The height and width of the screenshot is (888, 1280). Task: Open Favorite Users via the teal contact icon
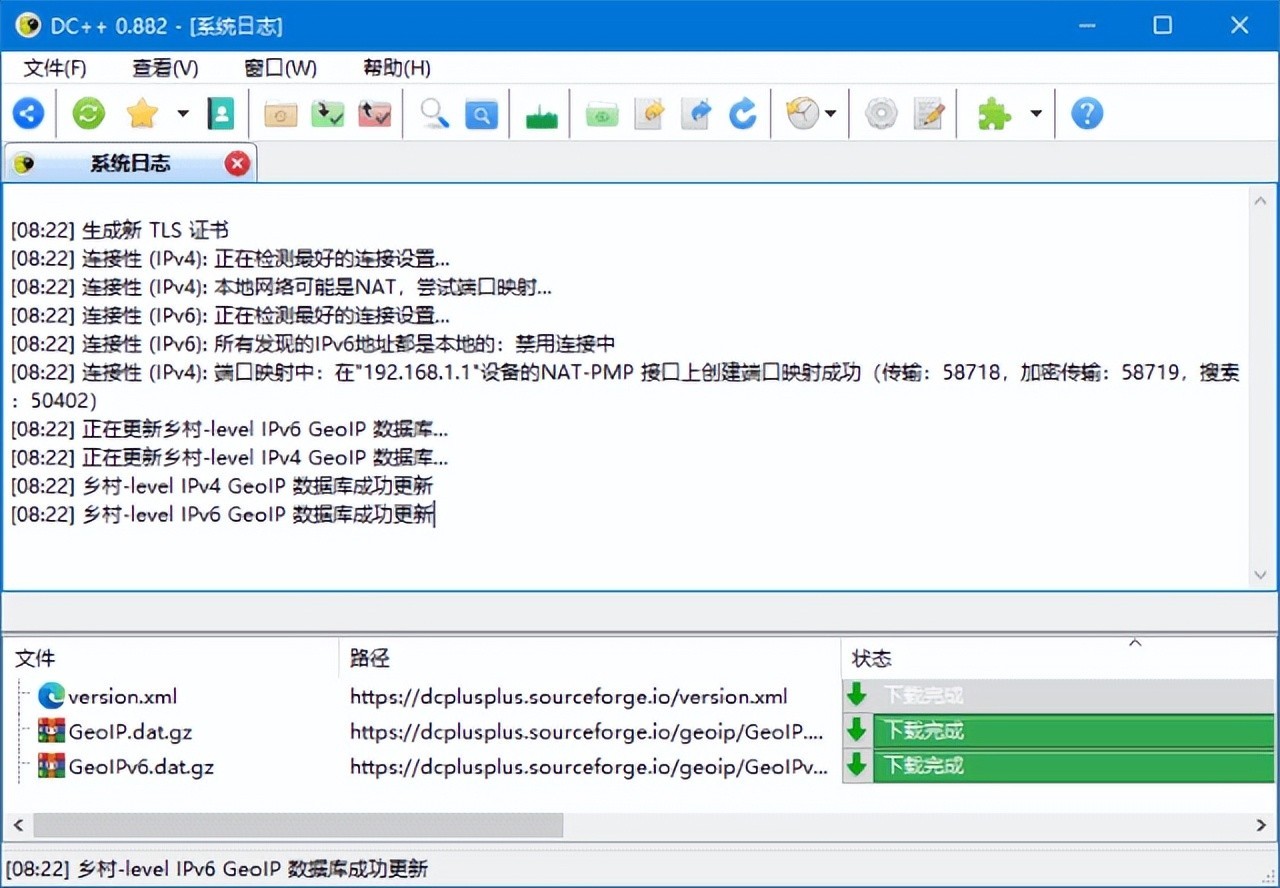[x=220, y=114]
